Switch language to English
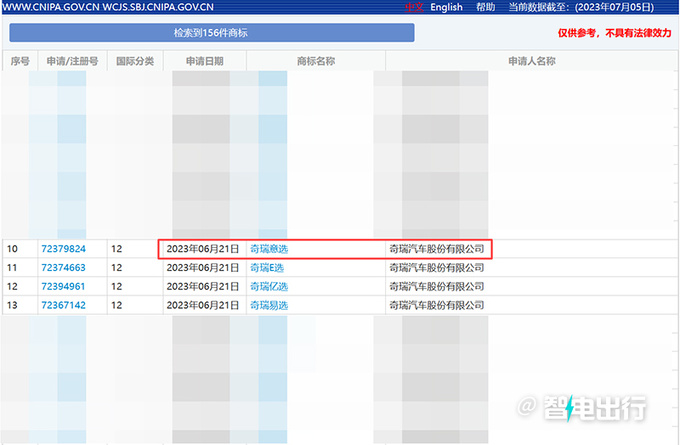Screen dimensions: 680x445 click(x=446, y=7)
